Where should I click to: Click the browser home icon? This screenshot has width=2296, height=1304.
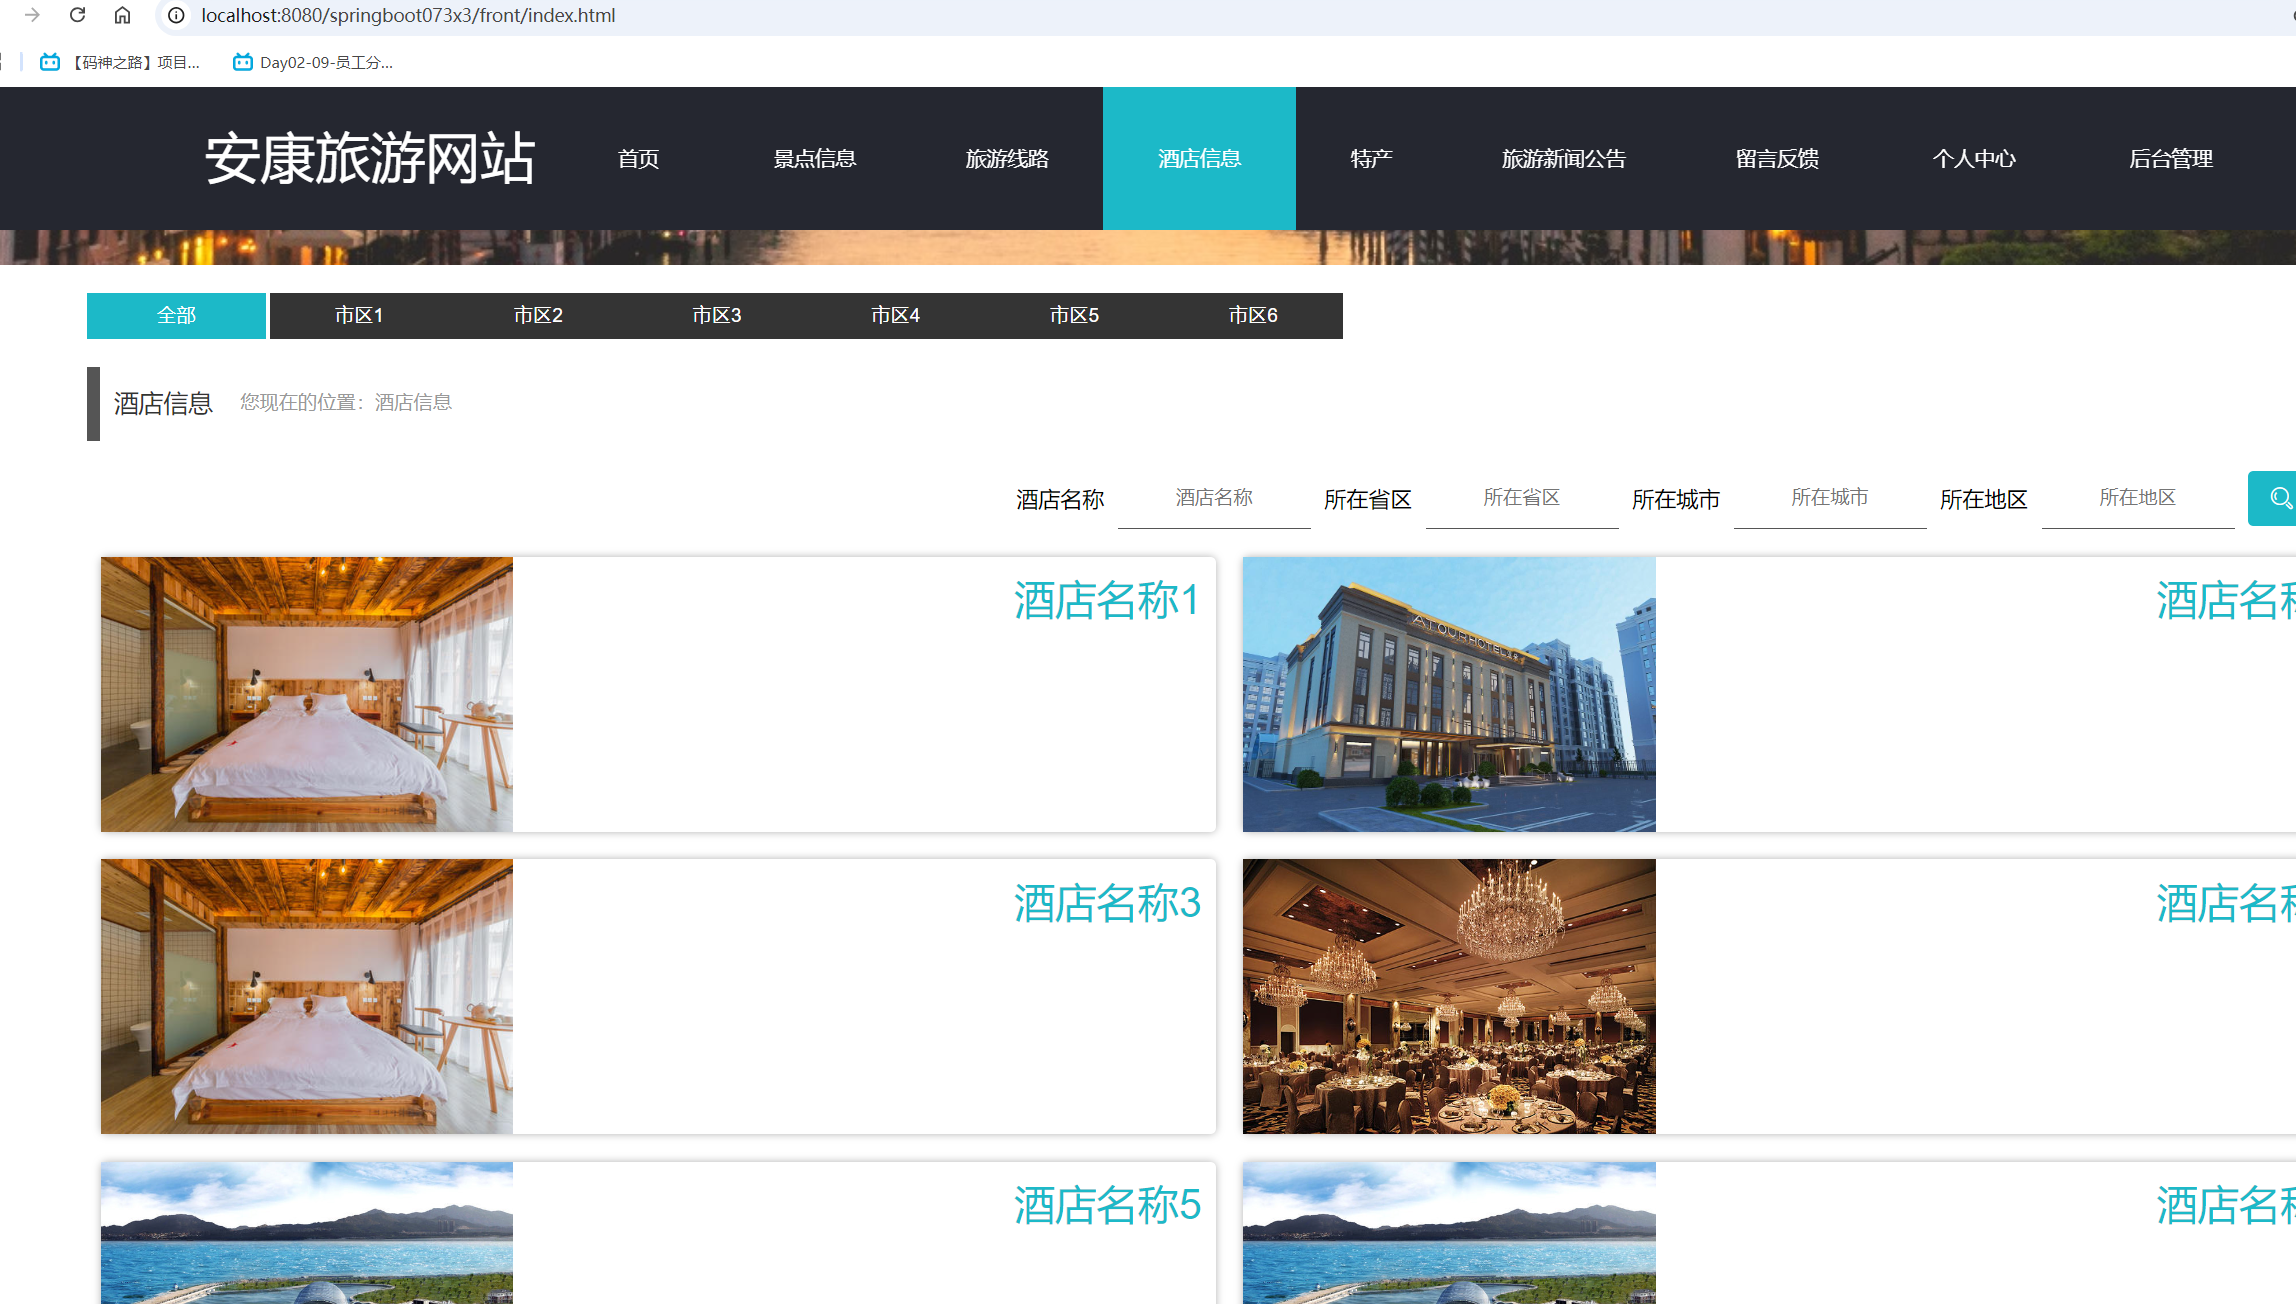coord(122,15)
